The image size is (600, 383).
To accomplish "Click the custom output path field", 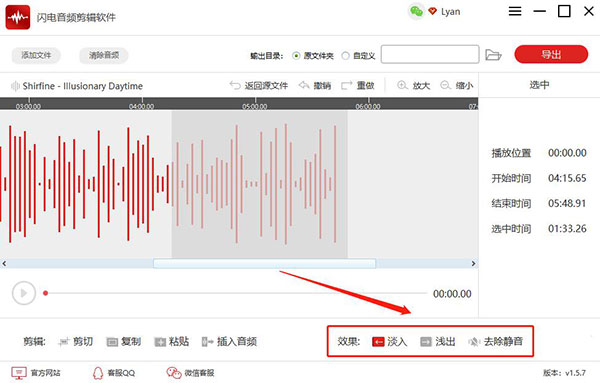I will point(430,54).
